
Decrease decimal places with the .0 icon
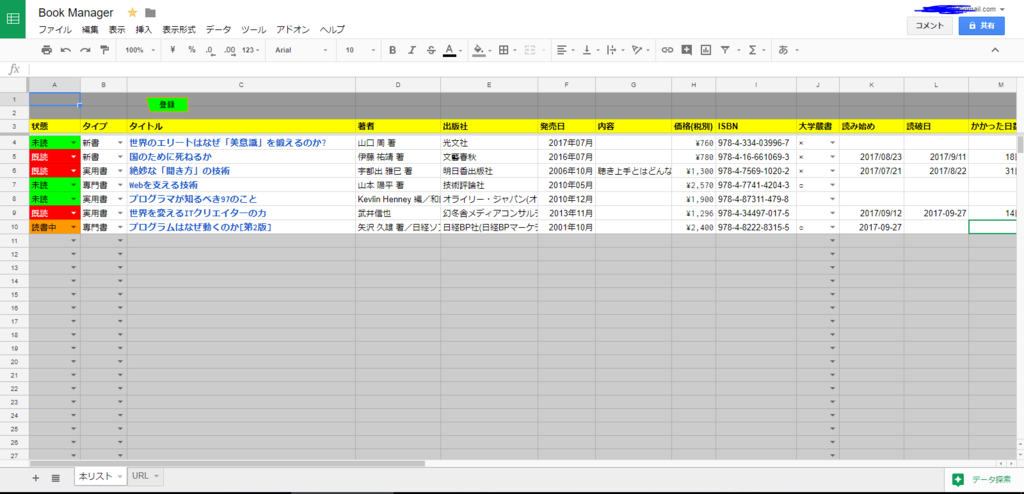[210, 50]
